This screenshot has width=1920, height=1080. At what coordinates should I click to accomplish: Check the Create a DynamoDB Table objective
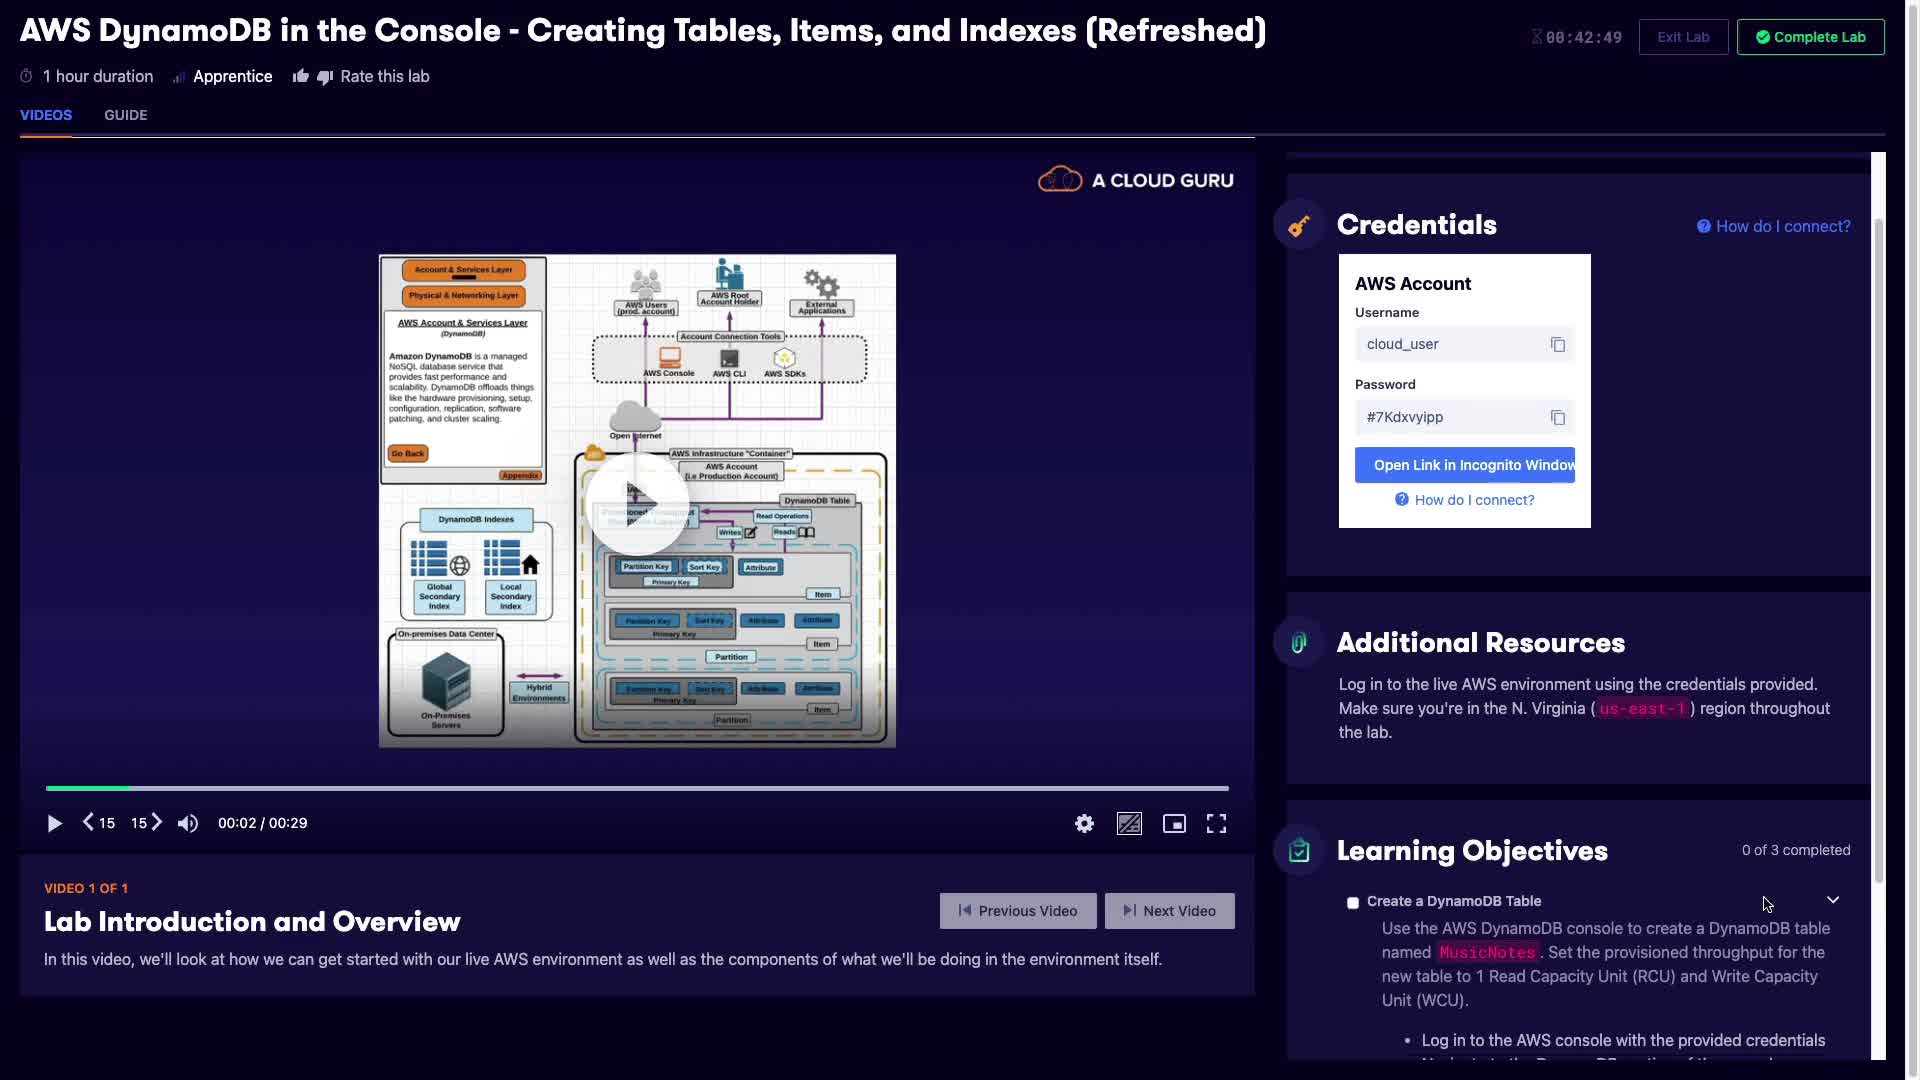pos(1353,902)
